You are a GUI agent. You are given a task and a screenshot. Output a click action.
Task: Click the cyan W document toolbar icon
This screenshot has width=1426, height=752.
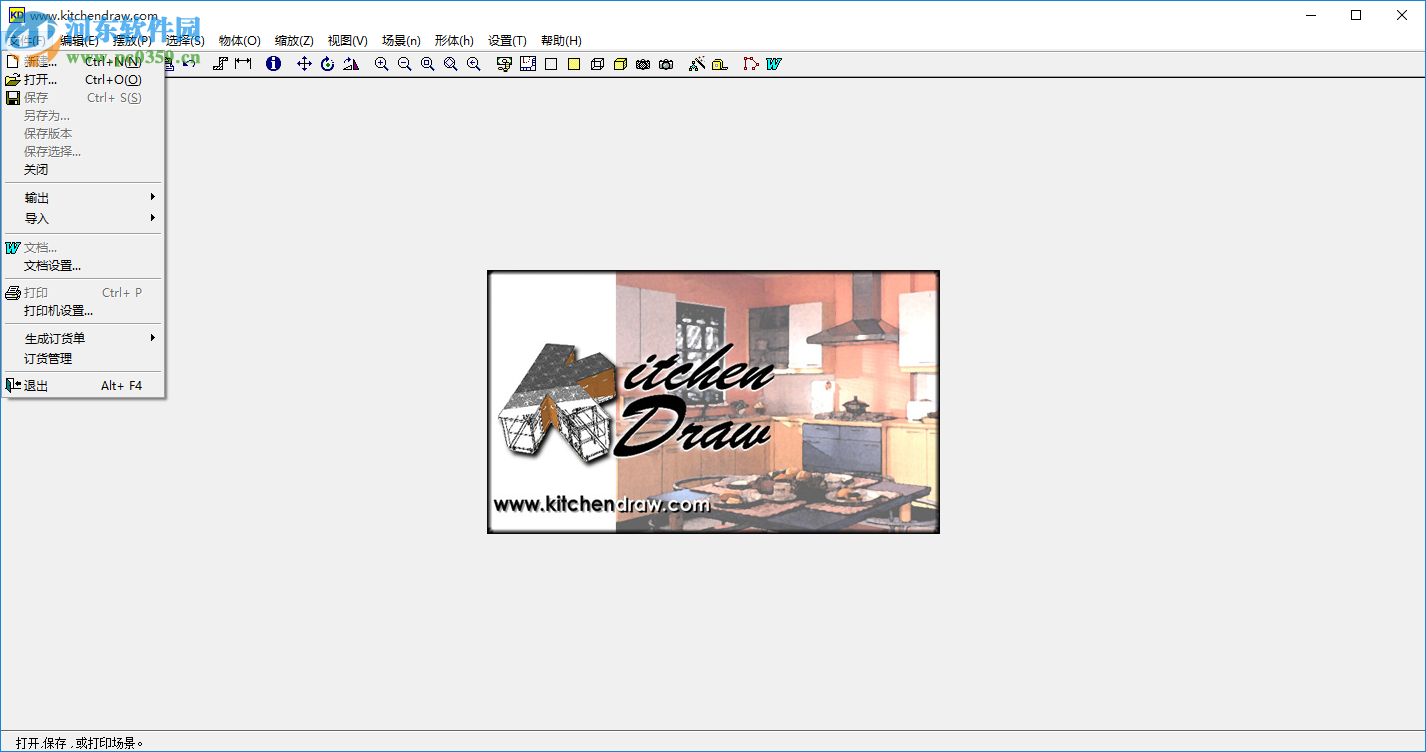point(774,64)
